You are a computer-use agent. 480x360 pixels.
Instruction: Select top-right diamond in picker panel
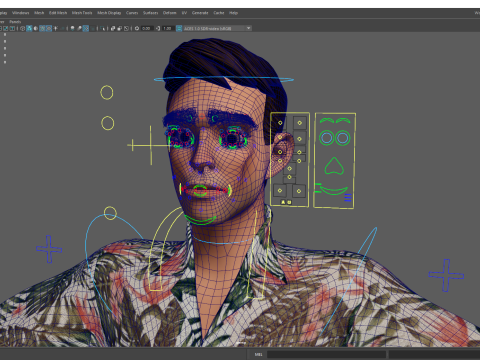click(x=299, y=123)
